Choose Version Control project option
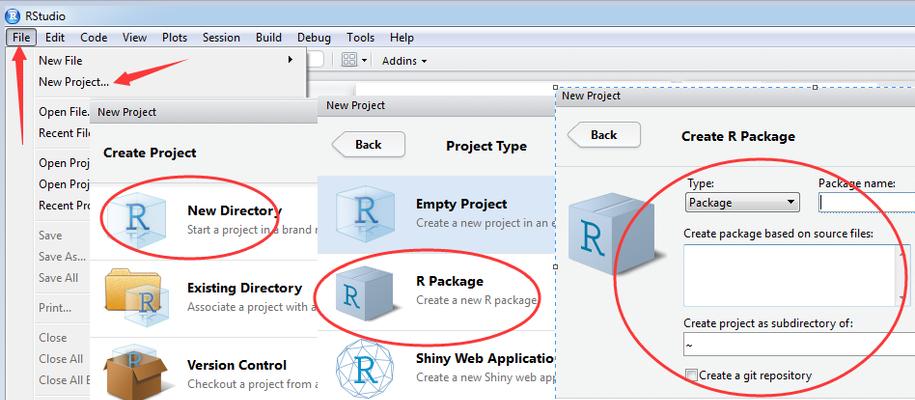 (x=204, y=370)
